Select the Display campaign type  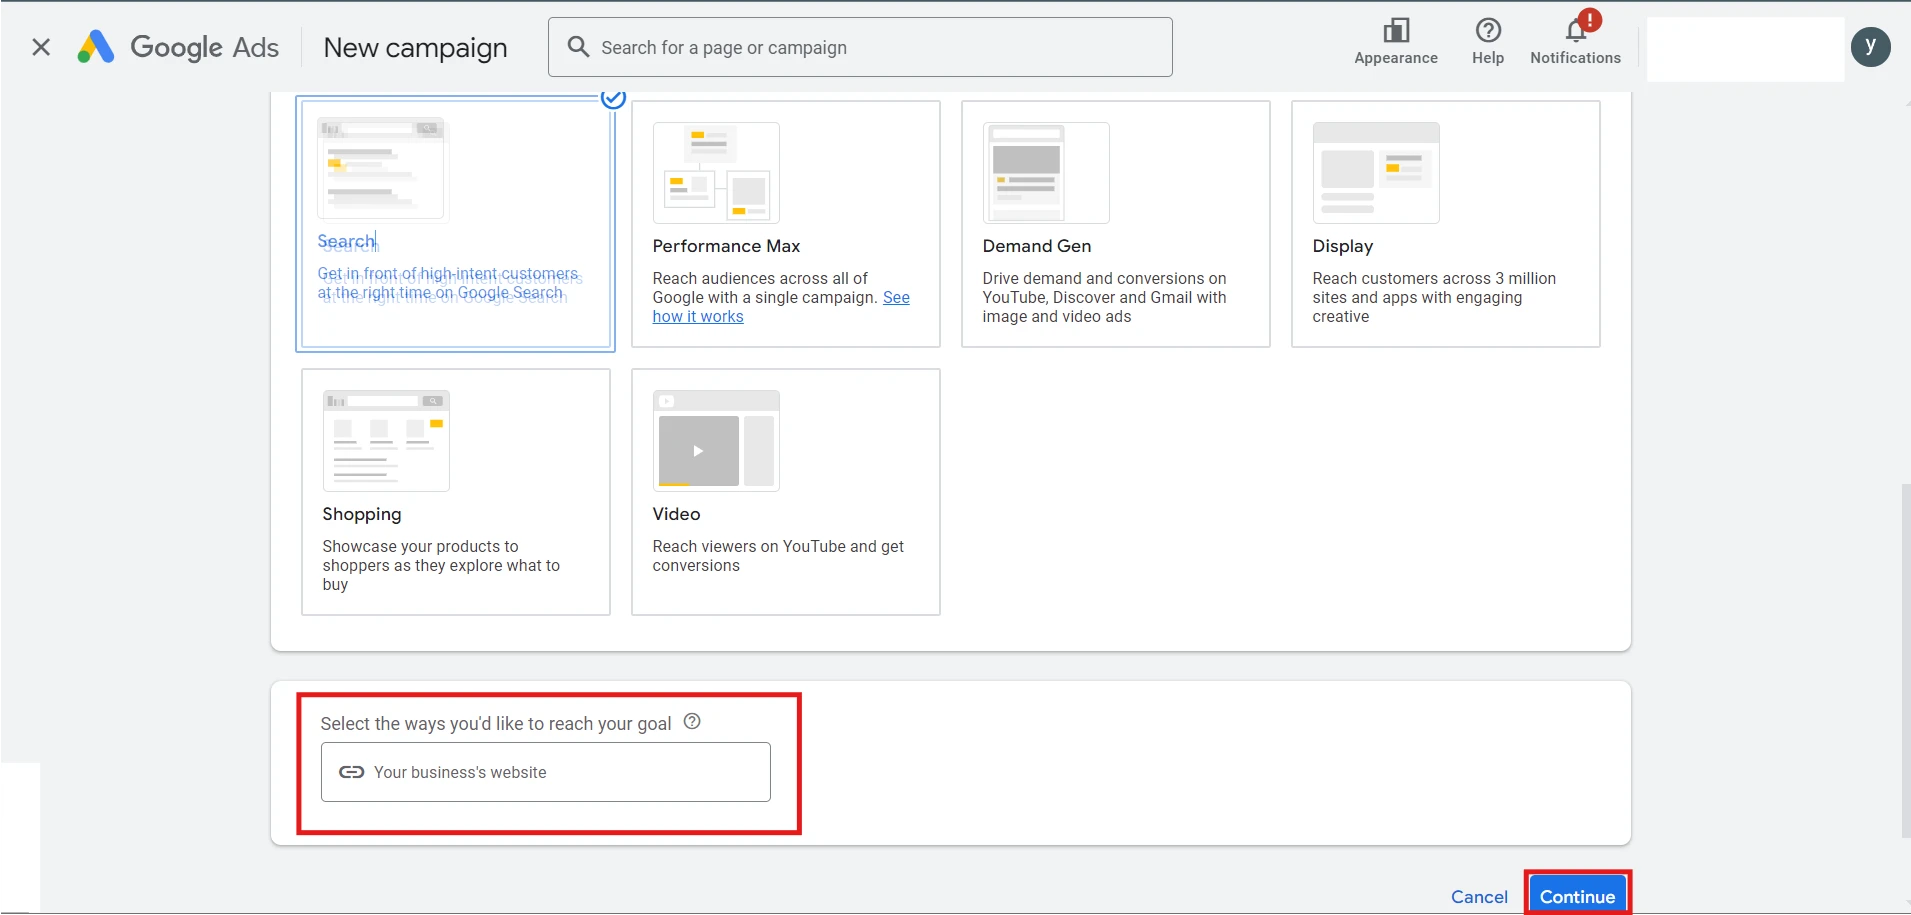click(1446, 224)
